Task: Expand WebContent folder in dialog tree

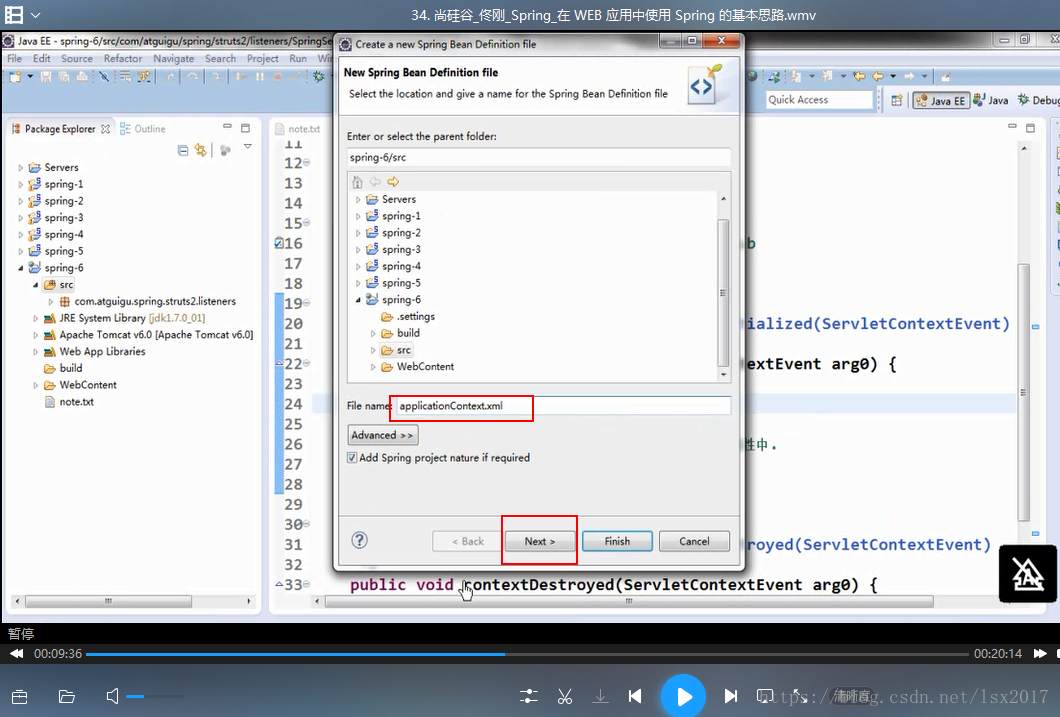Action: pyautogui.click(x=373, y=367)
